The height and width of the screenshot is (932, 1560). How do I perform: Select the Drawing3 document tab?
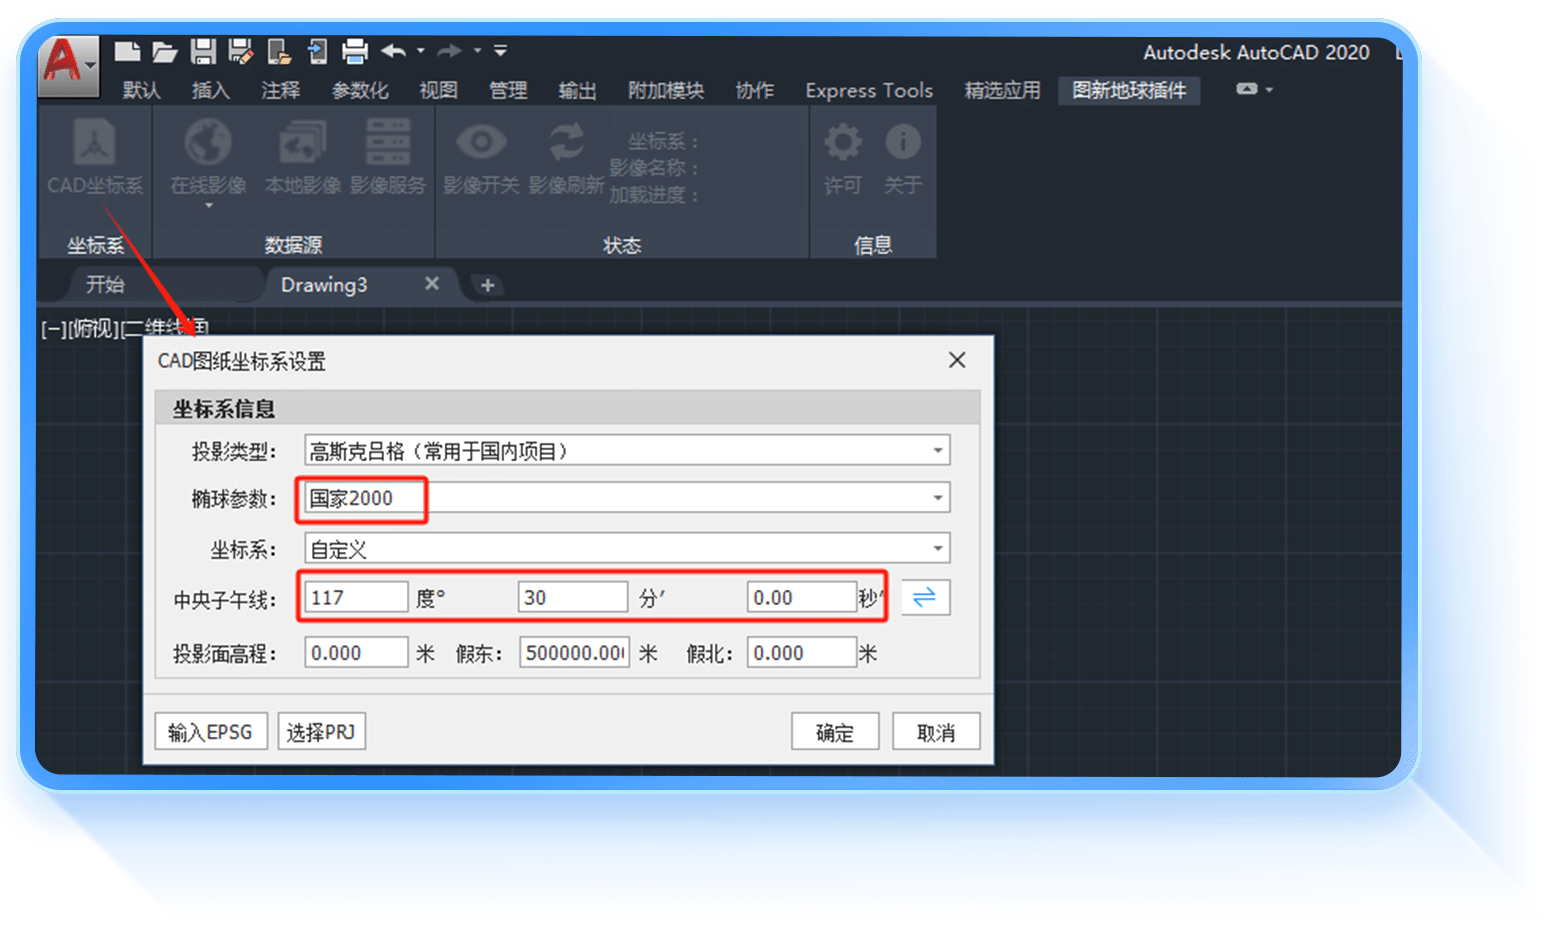(324, 285)
